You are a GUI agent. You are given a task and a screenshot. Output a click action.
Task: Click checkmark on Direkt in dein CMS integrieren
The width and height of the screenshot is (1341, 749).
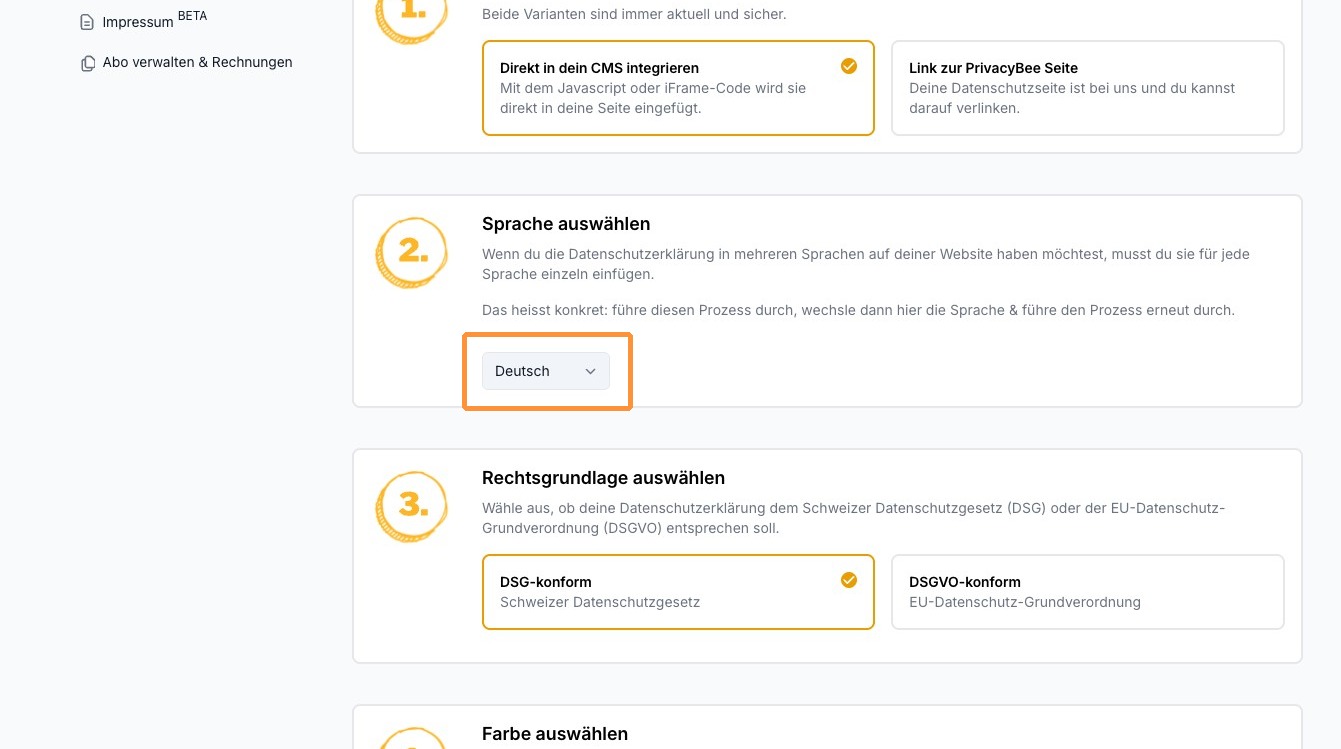click(849, 66)
